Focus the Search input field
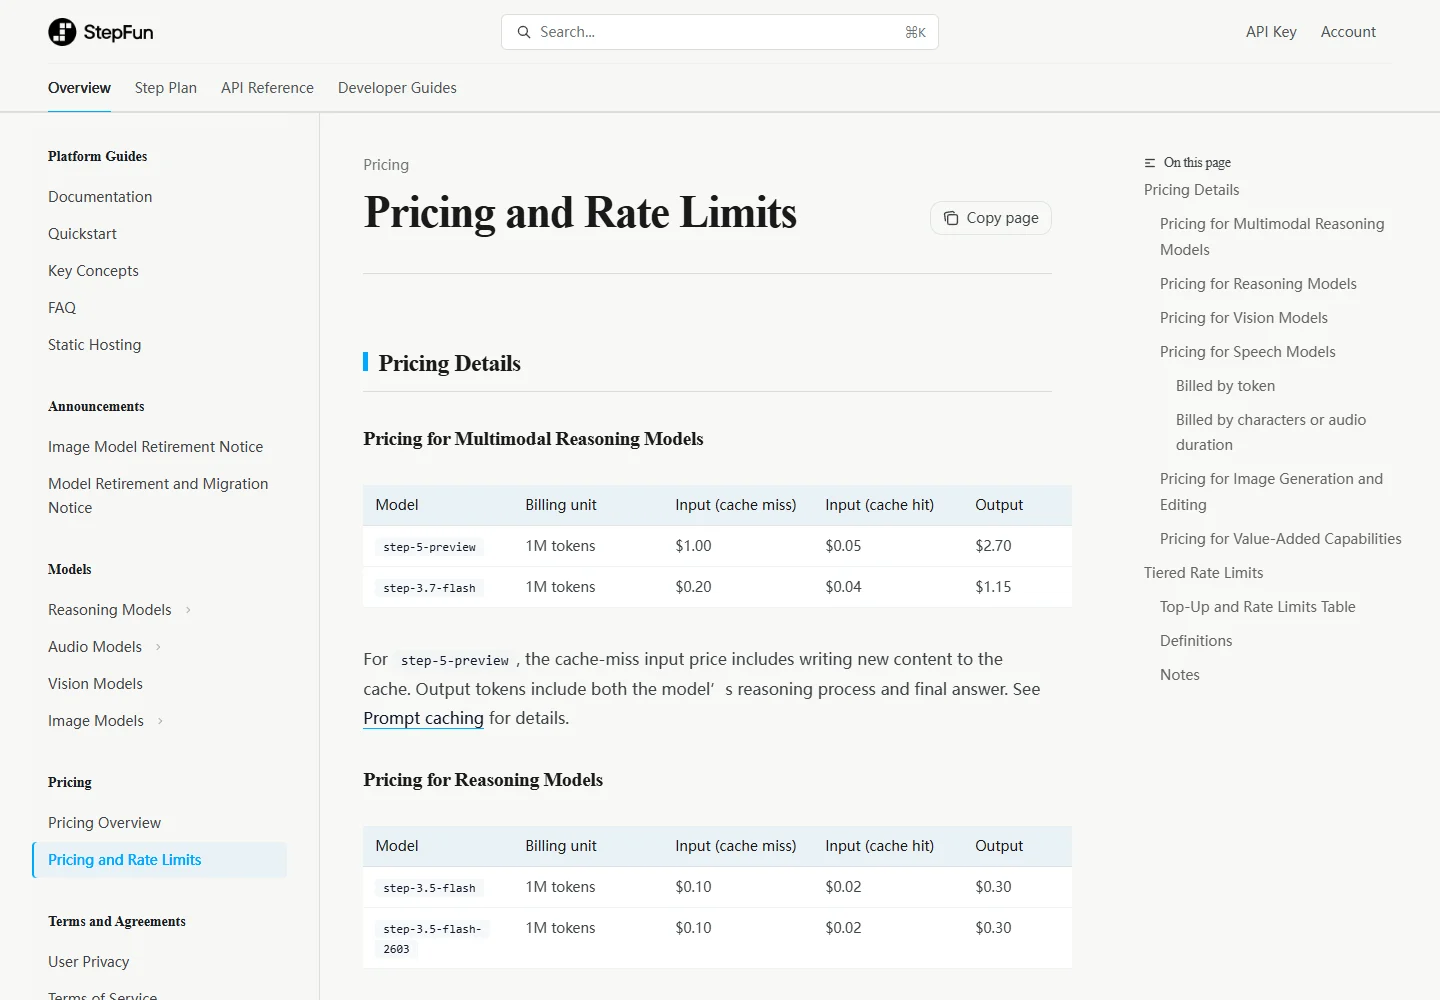 click(x=720, y=32)
